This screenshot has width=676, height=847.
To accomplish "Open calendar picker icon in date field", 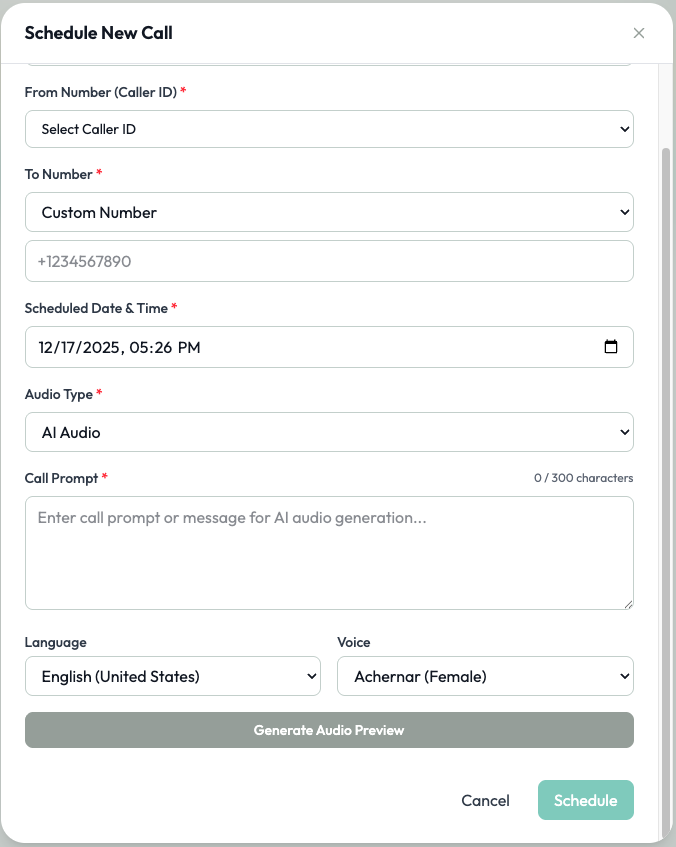I will point(611,347).
